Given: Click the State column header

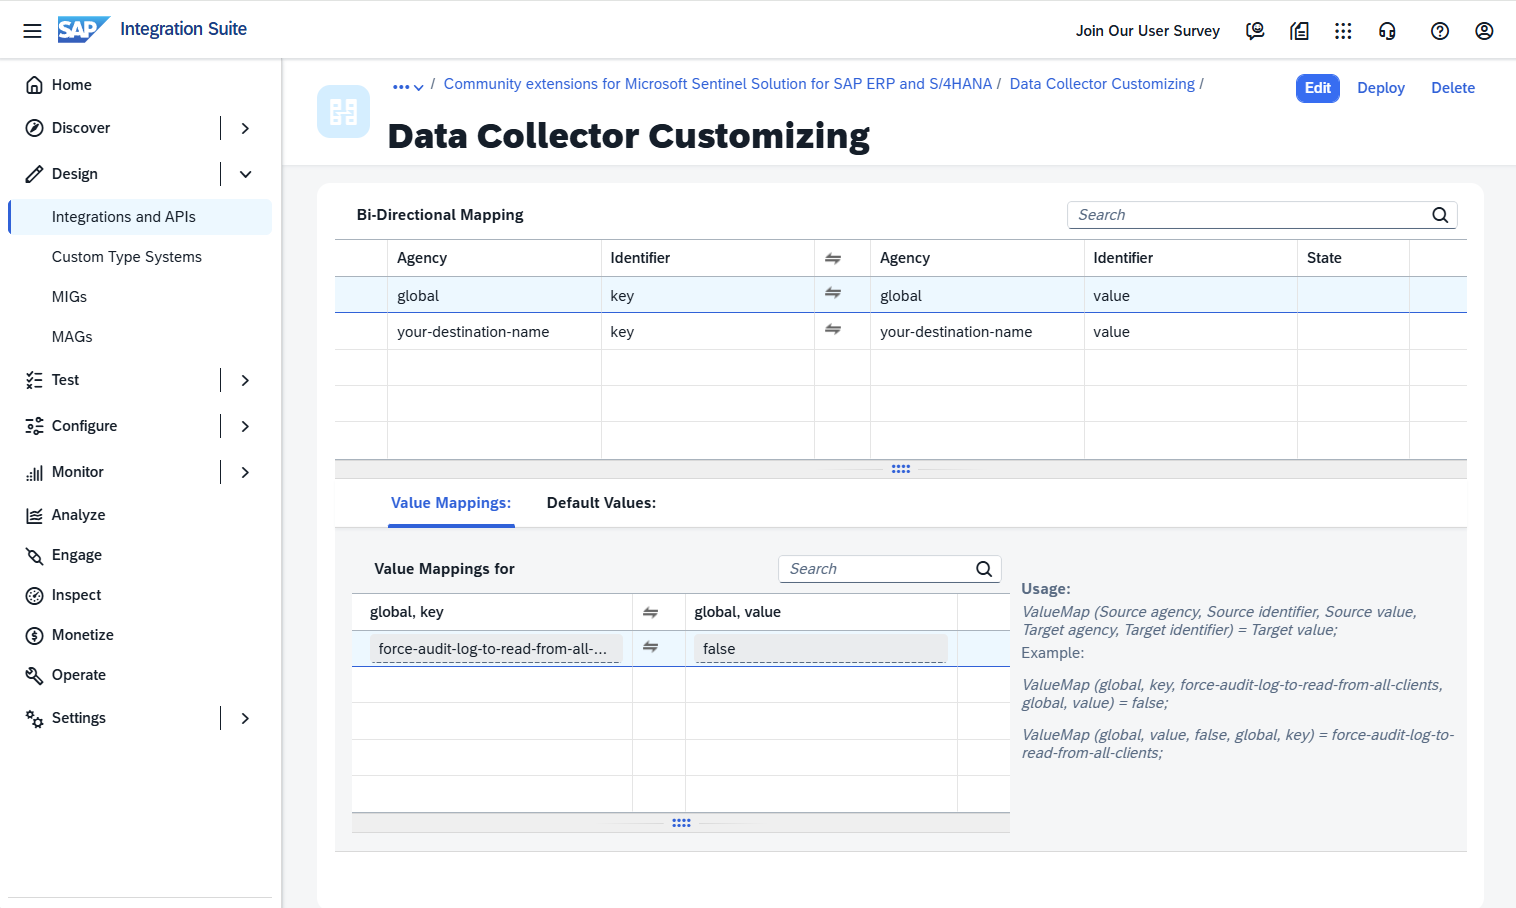Looking at the screenshot, I should point(1353,258).
